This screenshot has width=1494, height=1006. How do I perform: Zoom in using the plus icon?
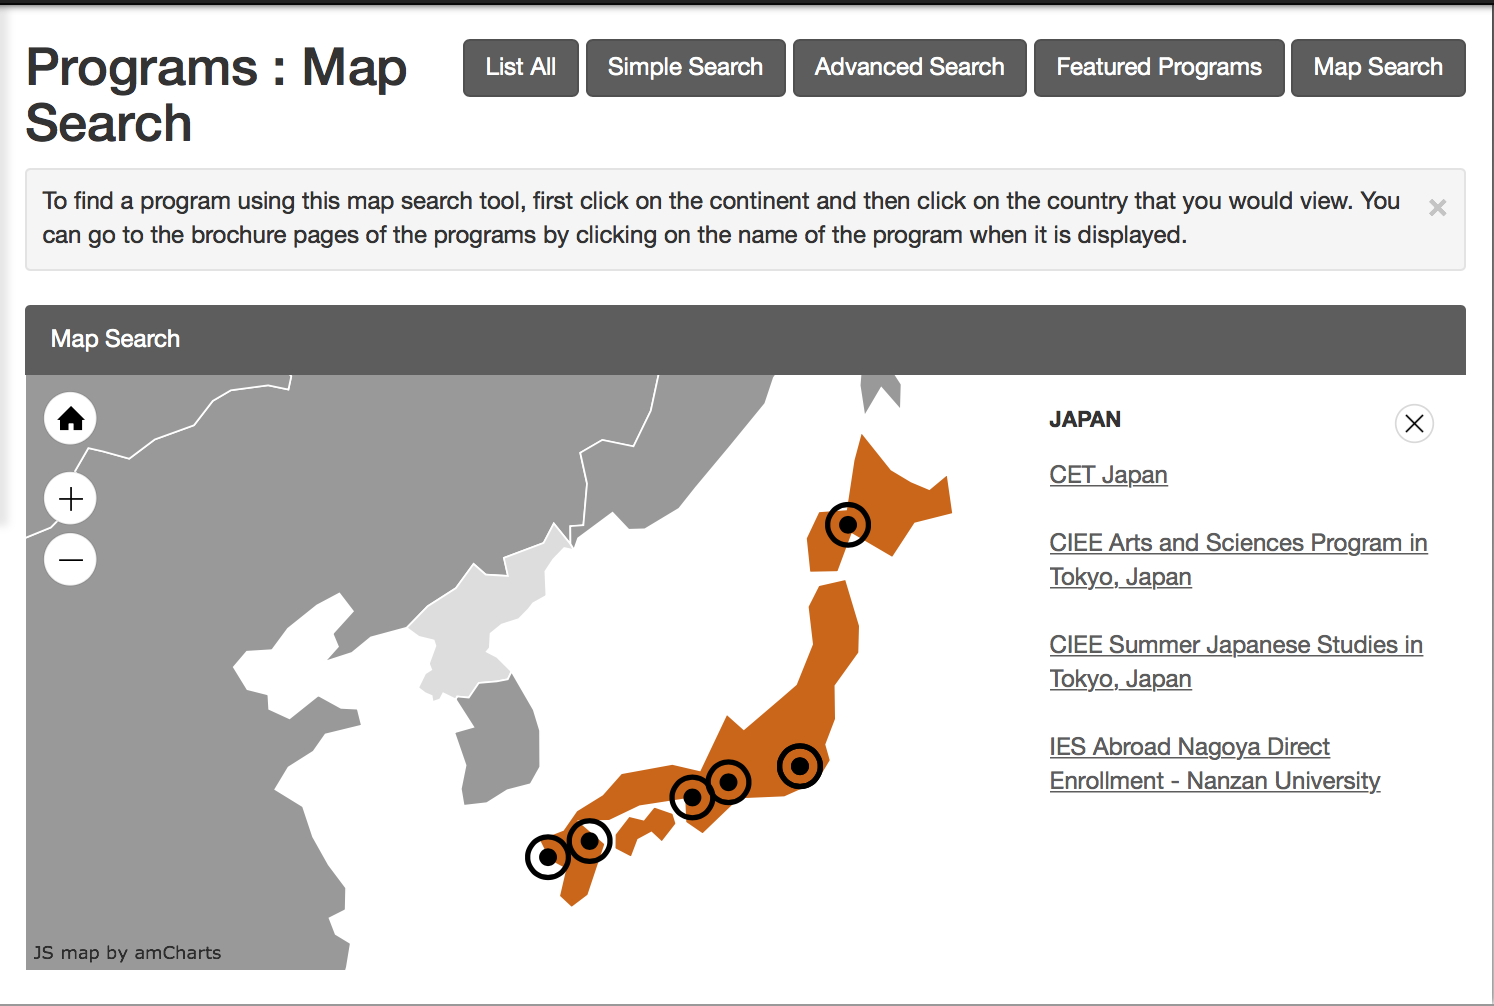pos(70,498)
